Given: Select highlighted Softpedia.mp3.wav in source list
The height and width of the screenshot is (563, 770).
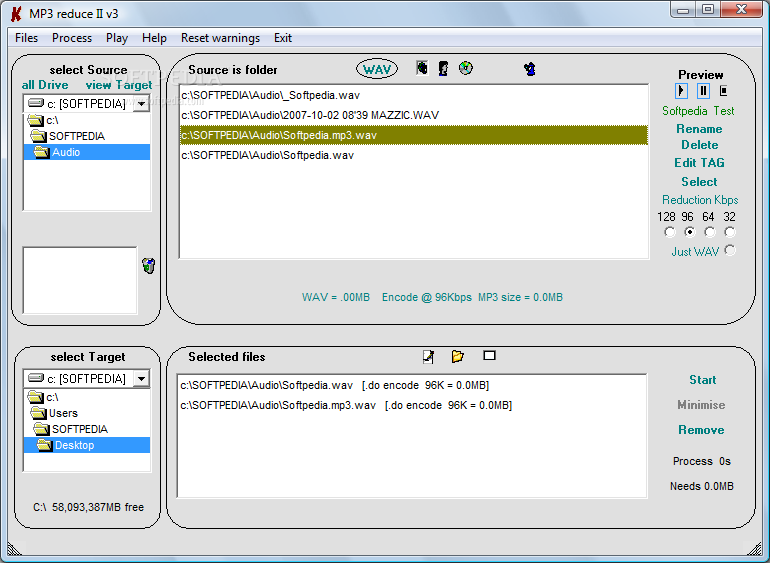Looking at the screenshot, I should (x=413, y=135).
